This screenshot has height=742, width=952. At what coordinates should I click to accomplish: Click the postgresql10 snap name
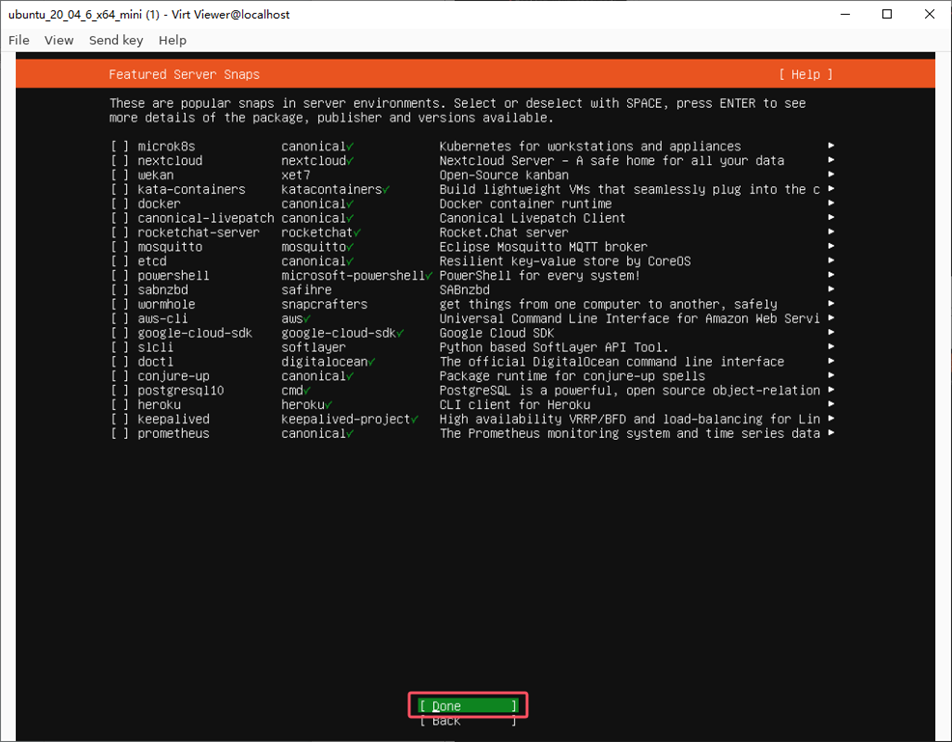pos(180,390)
